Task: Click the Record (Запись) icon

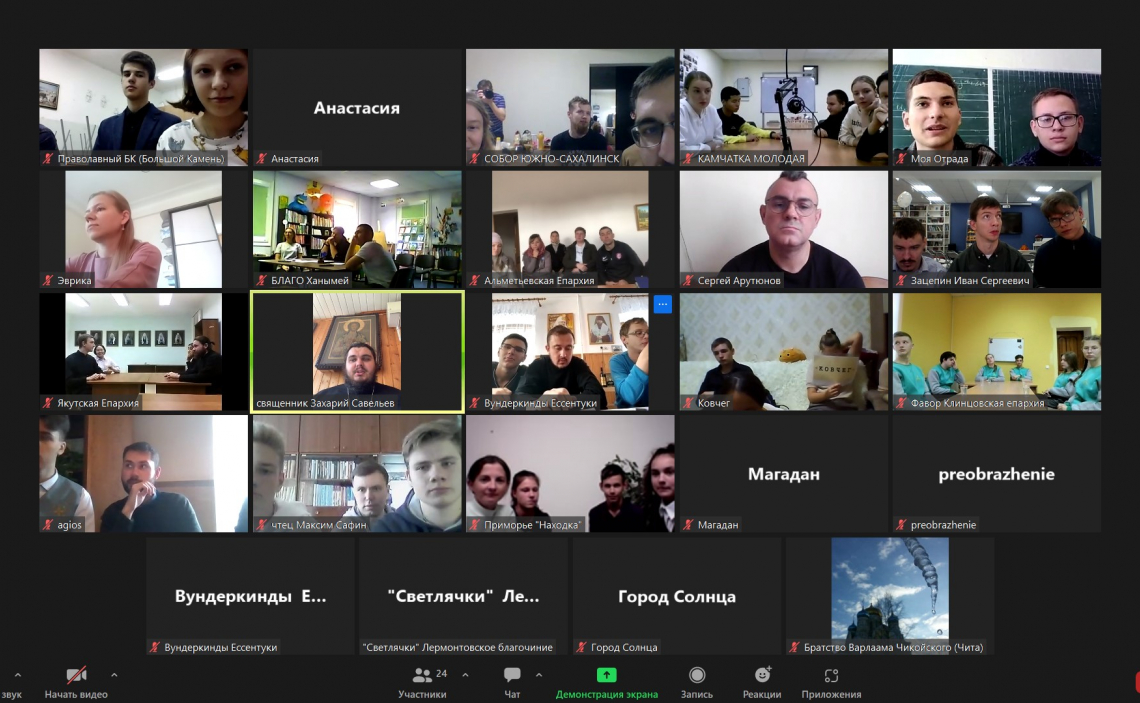Action: (697, 675)
